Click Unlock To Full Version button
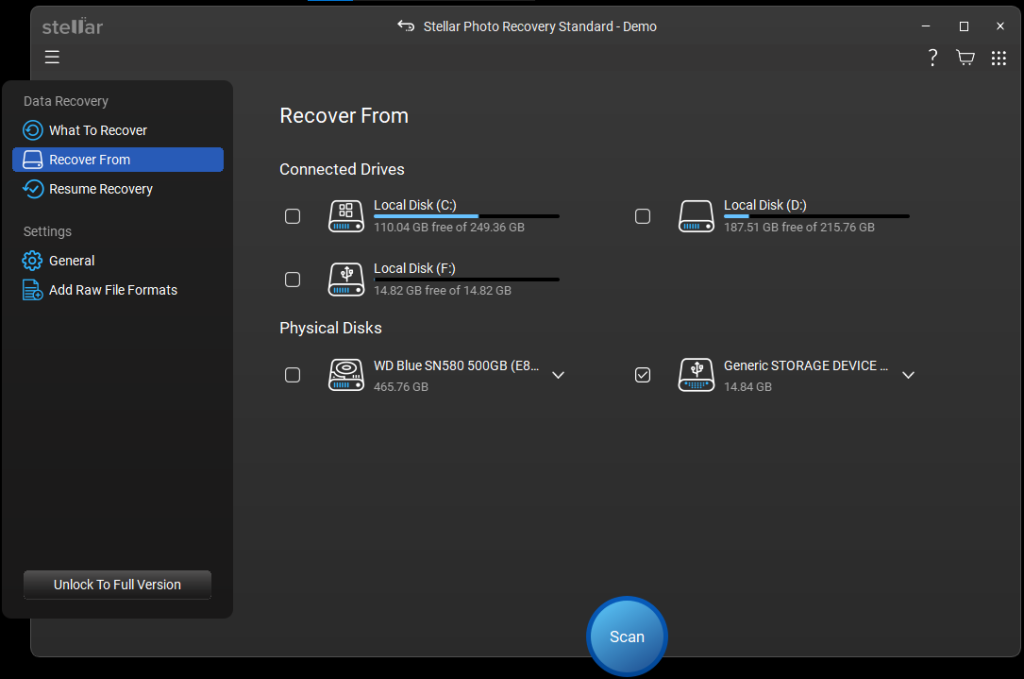The height and width of the screenshot is (679, 1024). pyautogui.click(x=118, y=585)
